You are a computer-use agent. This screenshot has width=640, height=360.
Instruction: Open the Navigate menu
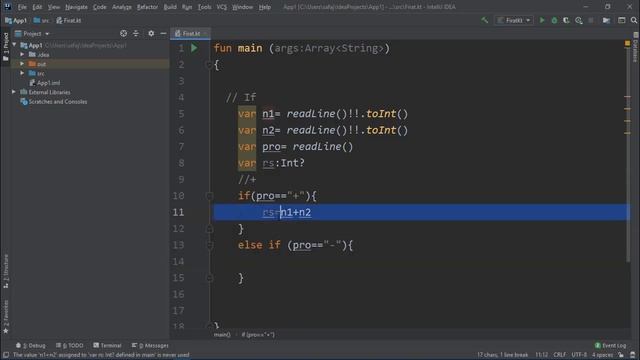(76, 7)
